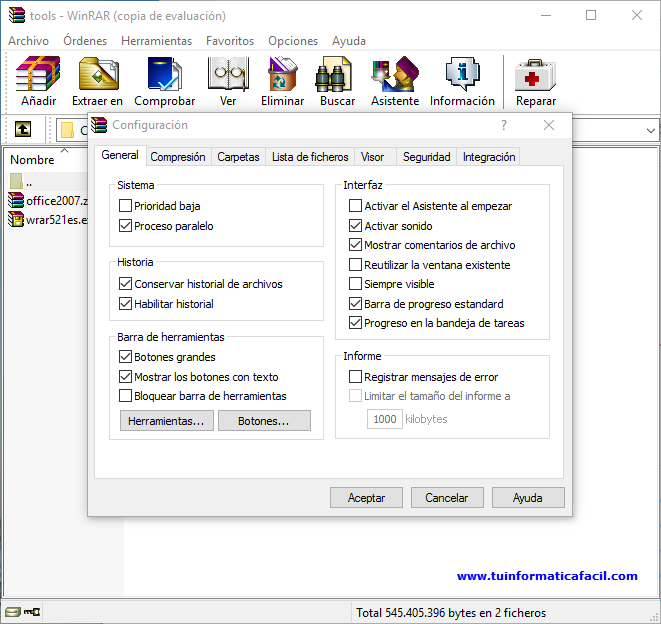Switch to Lista de ficheros tab
Viewport: 661px width, 624px height.
click(310, 157)
